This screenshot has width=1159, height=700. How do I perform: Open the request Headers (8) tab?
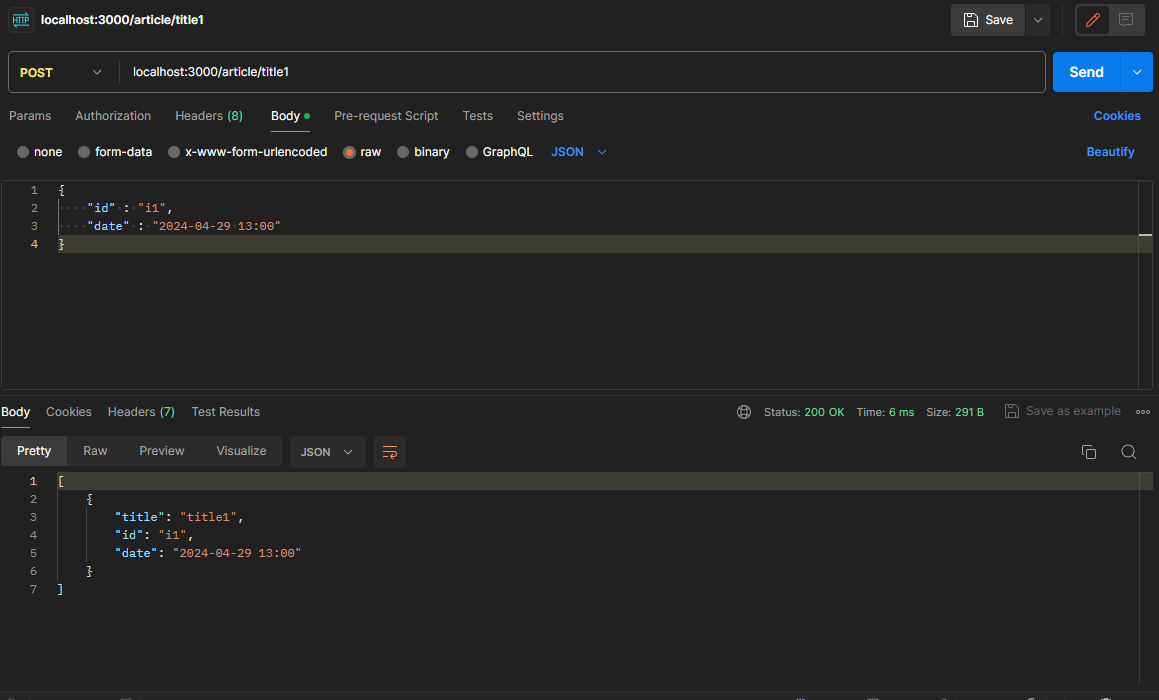208,116
